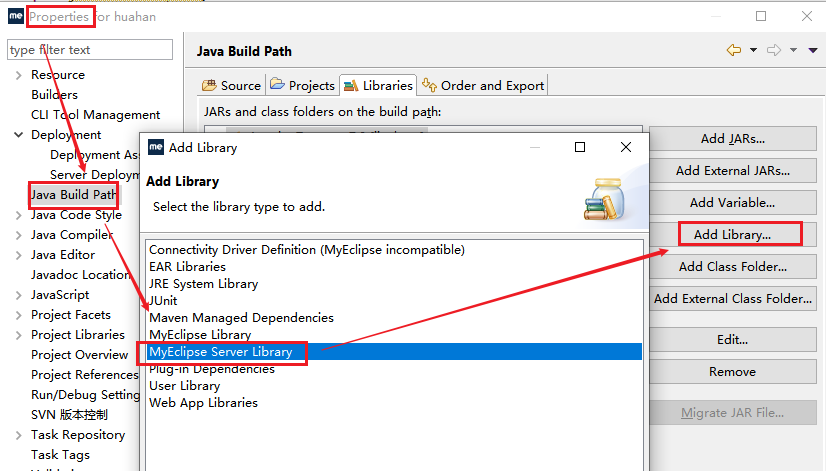Expand the Java Compiler node

click(19, 236)
